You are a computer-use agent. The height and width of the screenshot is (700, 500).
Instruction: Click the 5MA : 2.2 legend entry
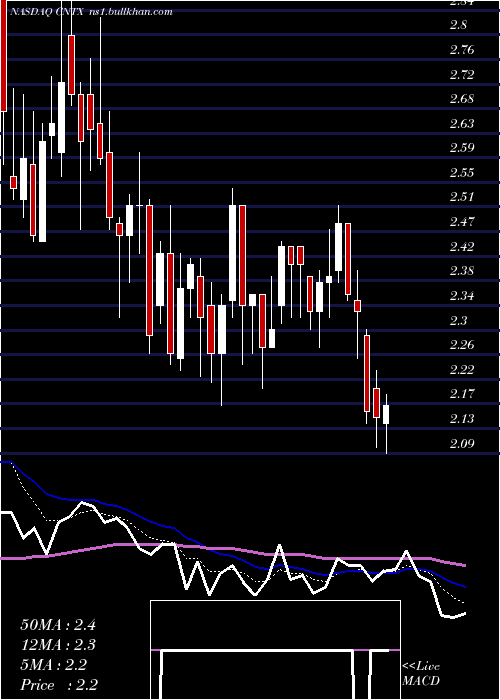[x=54, y=665]
